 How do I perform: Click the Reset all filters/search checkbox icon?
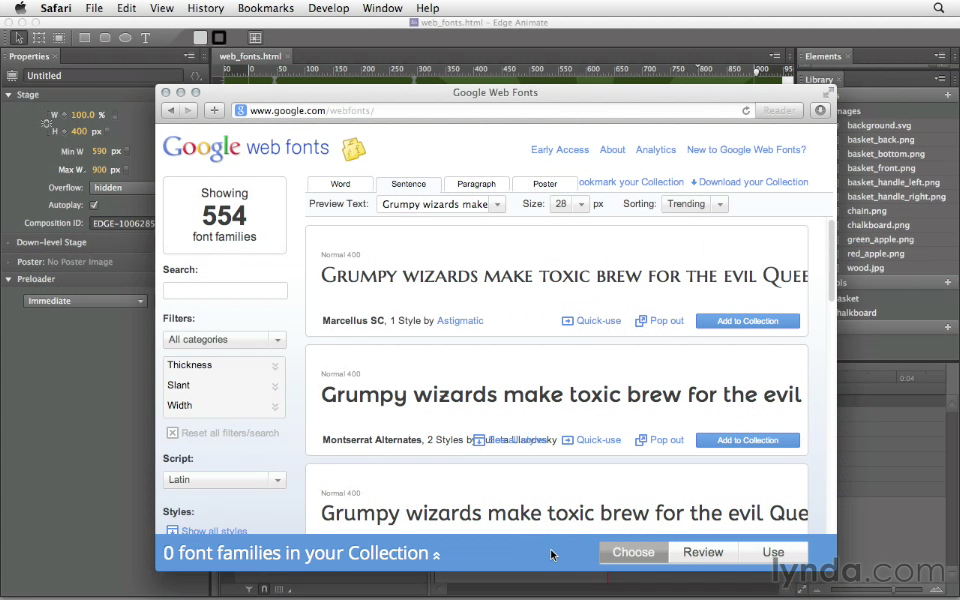(x=173, y=433)
